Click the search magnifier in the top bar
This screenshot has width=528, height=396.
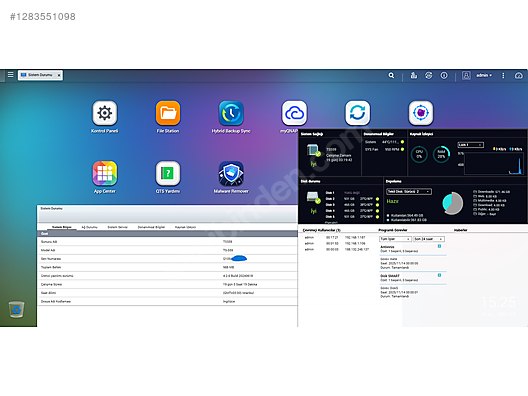click(391, 75)
